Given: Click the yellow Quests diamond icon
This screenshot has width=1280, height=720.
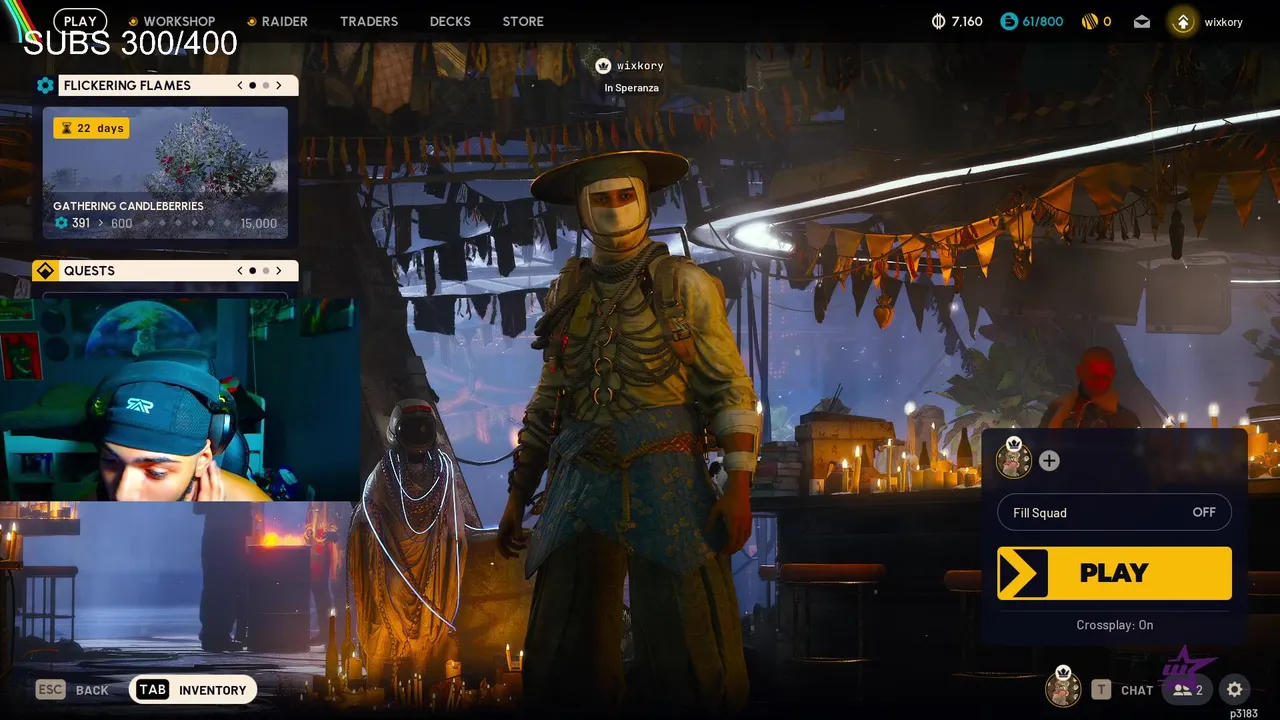Looking at the screenshot, I should coord(45,271).
